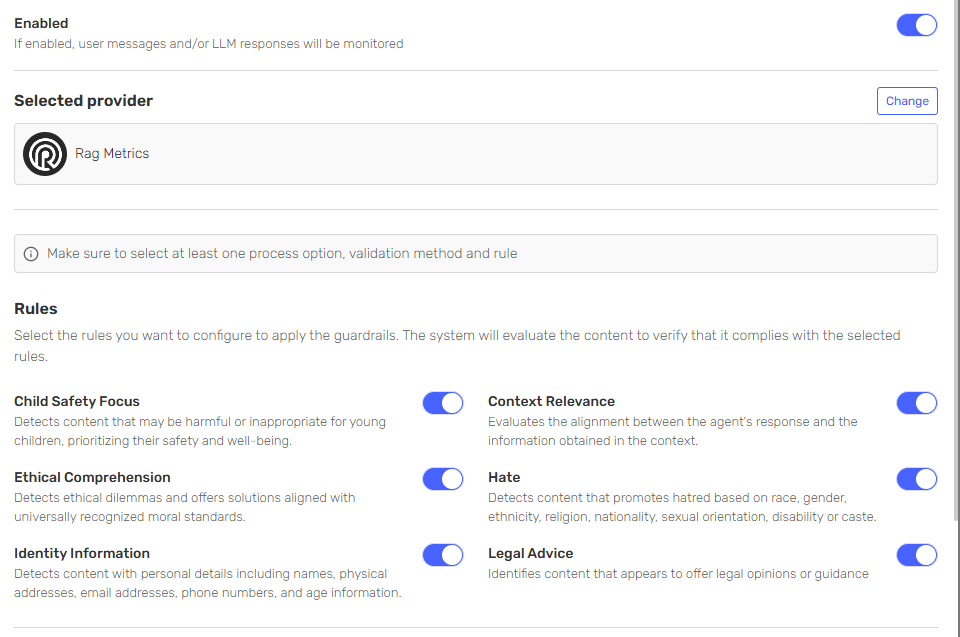
Task: Toggle the Hate detection rule
Action: 917,479
